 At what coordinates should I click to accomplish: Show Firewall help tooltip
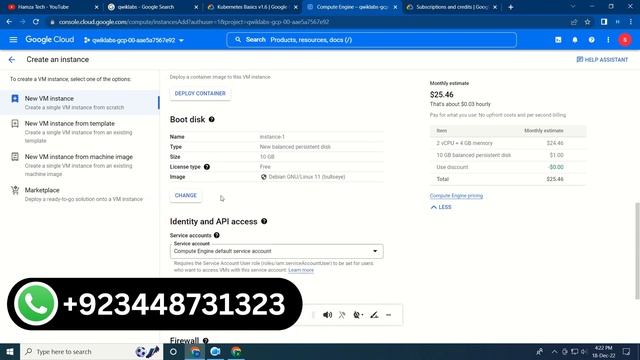206,340
